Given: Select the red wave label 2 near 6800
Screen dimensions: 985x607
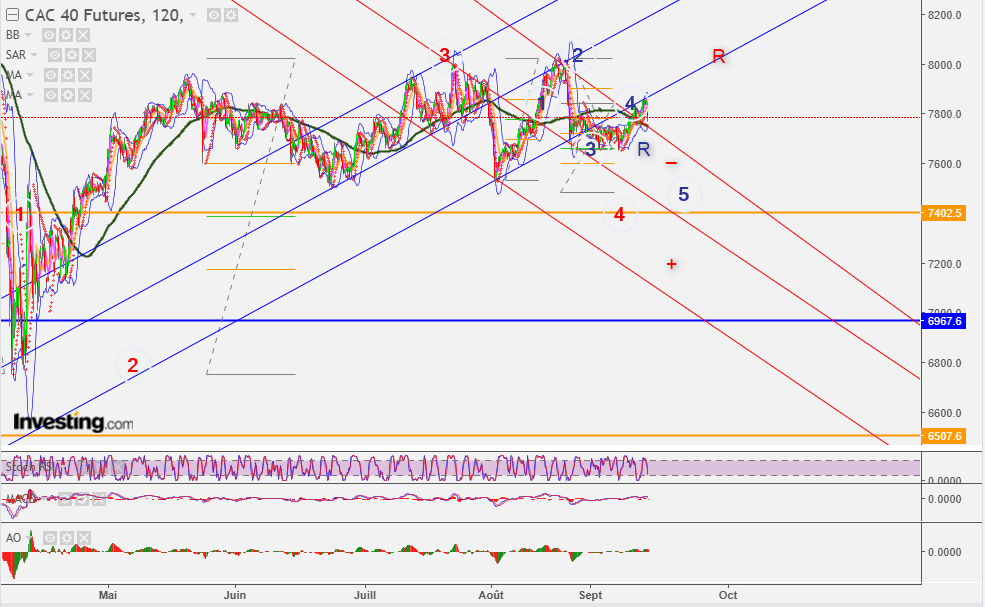Looking at the screenshot, I should (x=133, y=365).
